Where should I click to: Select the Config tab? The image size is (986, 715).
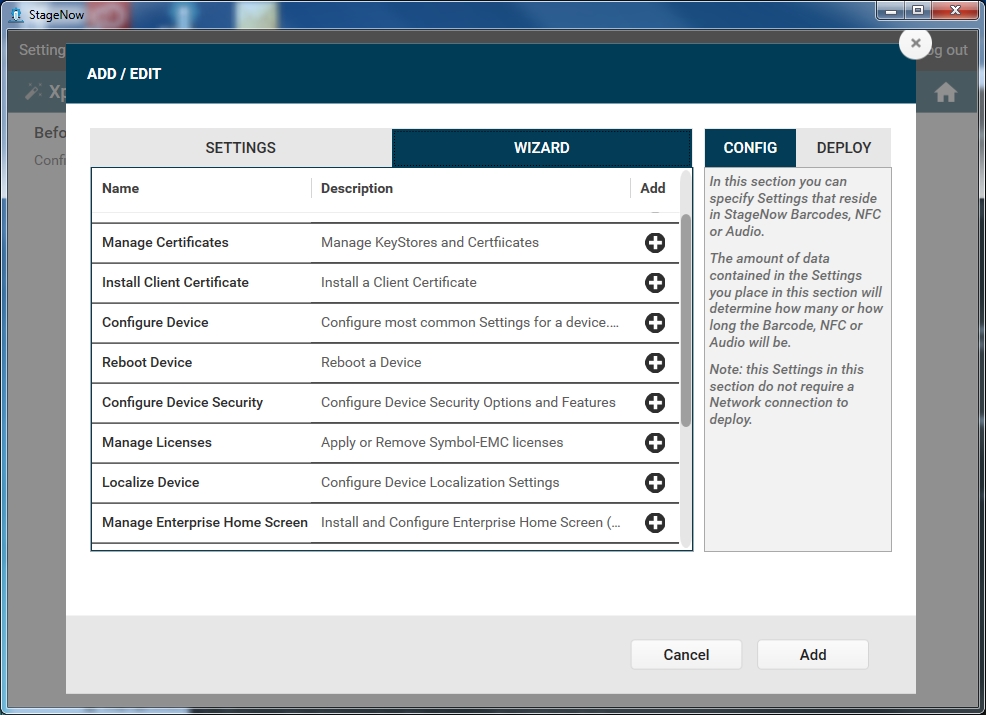(750, 148)
